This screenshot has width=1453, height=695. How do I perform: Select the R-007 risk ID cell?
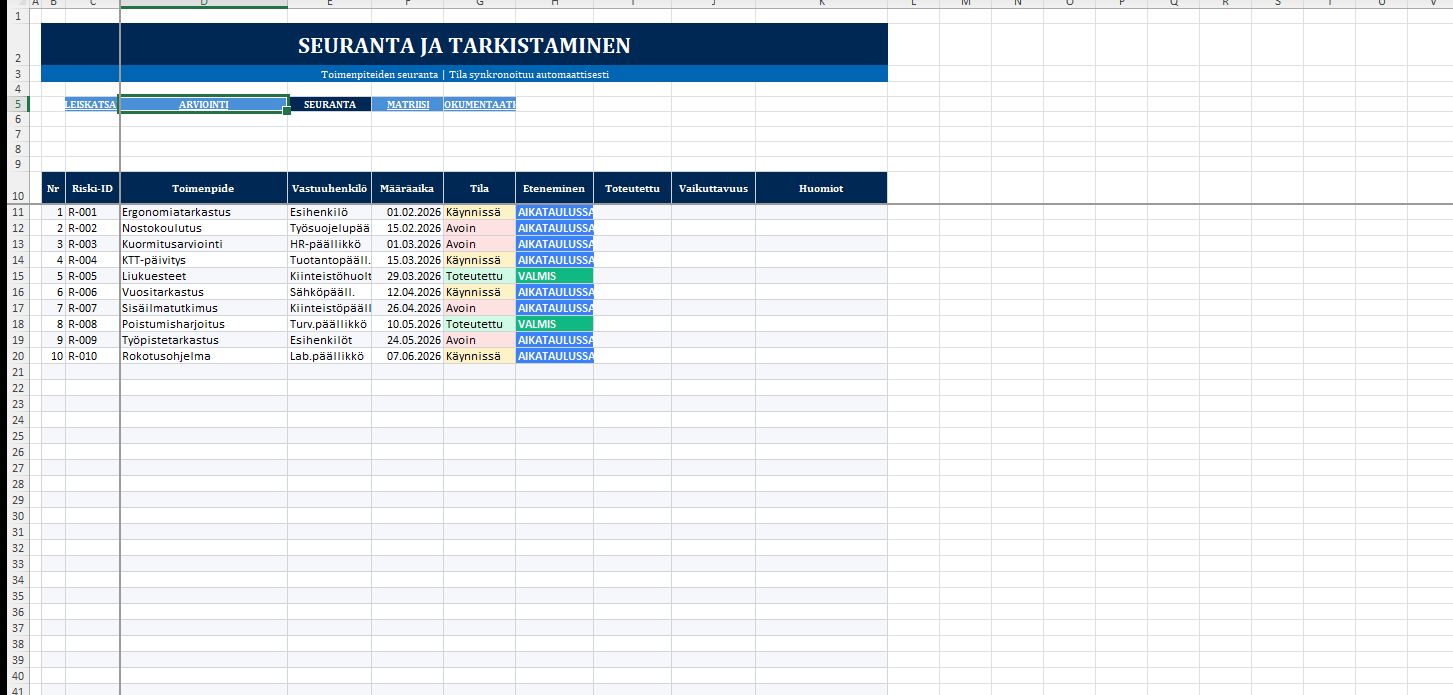[x=92, y=308]
